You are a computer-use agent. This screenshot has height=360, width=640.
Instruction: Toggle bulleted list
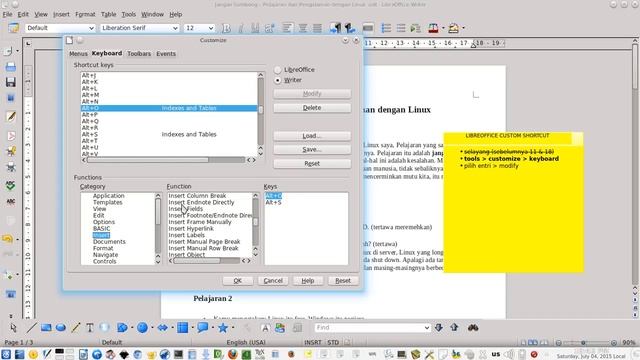coord(401,28)
